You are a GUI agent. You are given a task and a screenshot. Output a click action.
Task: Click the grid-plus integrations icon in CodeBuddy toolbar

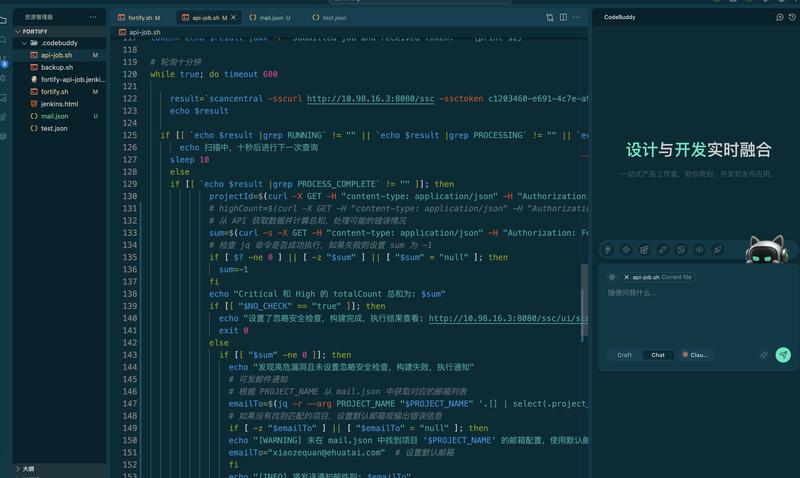(644, 250)
